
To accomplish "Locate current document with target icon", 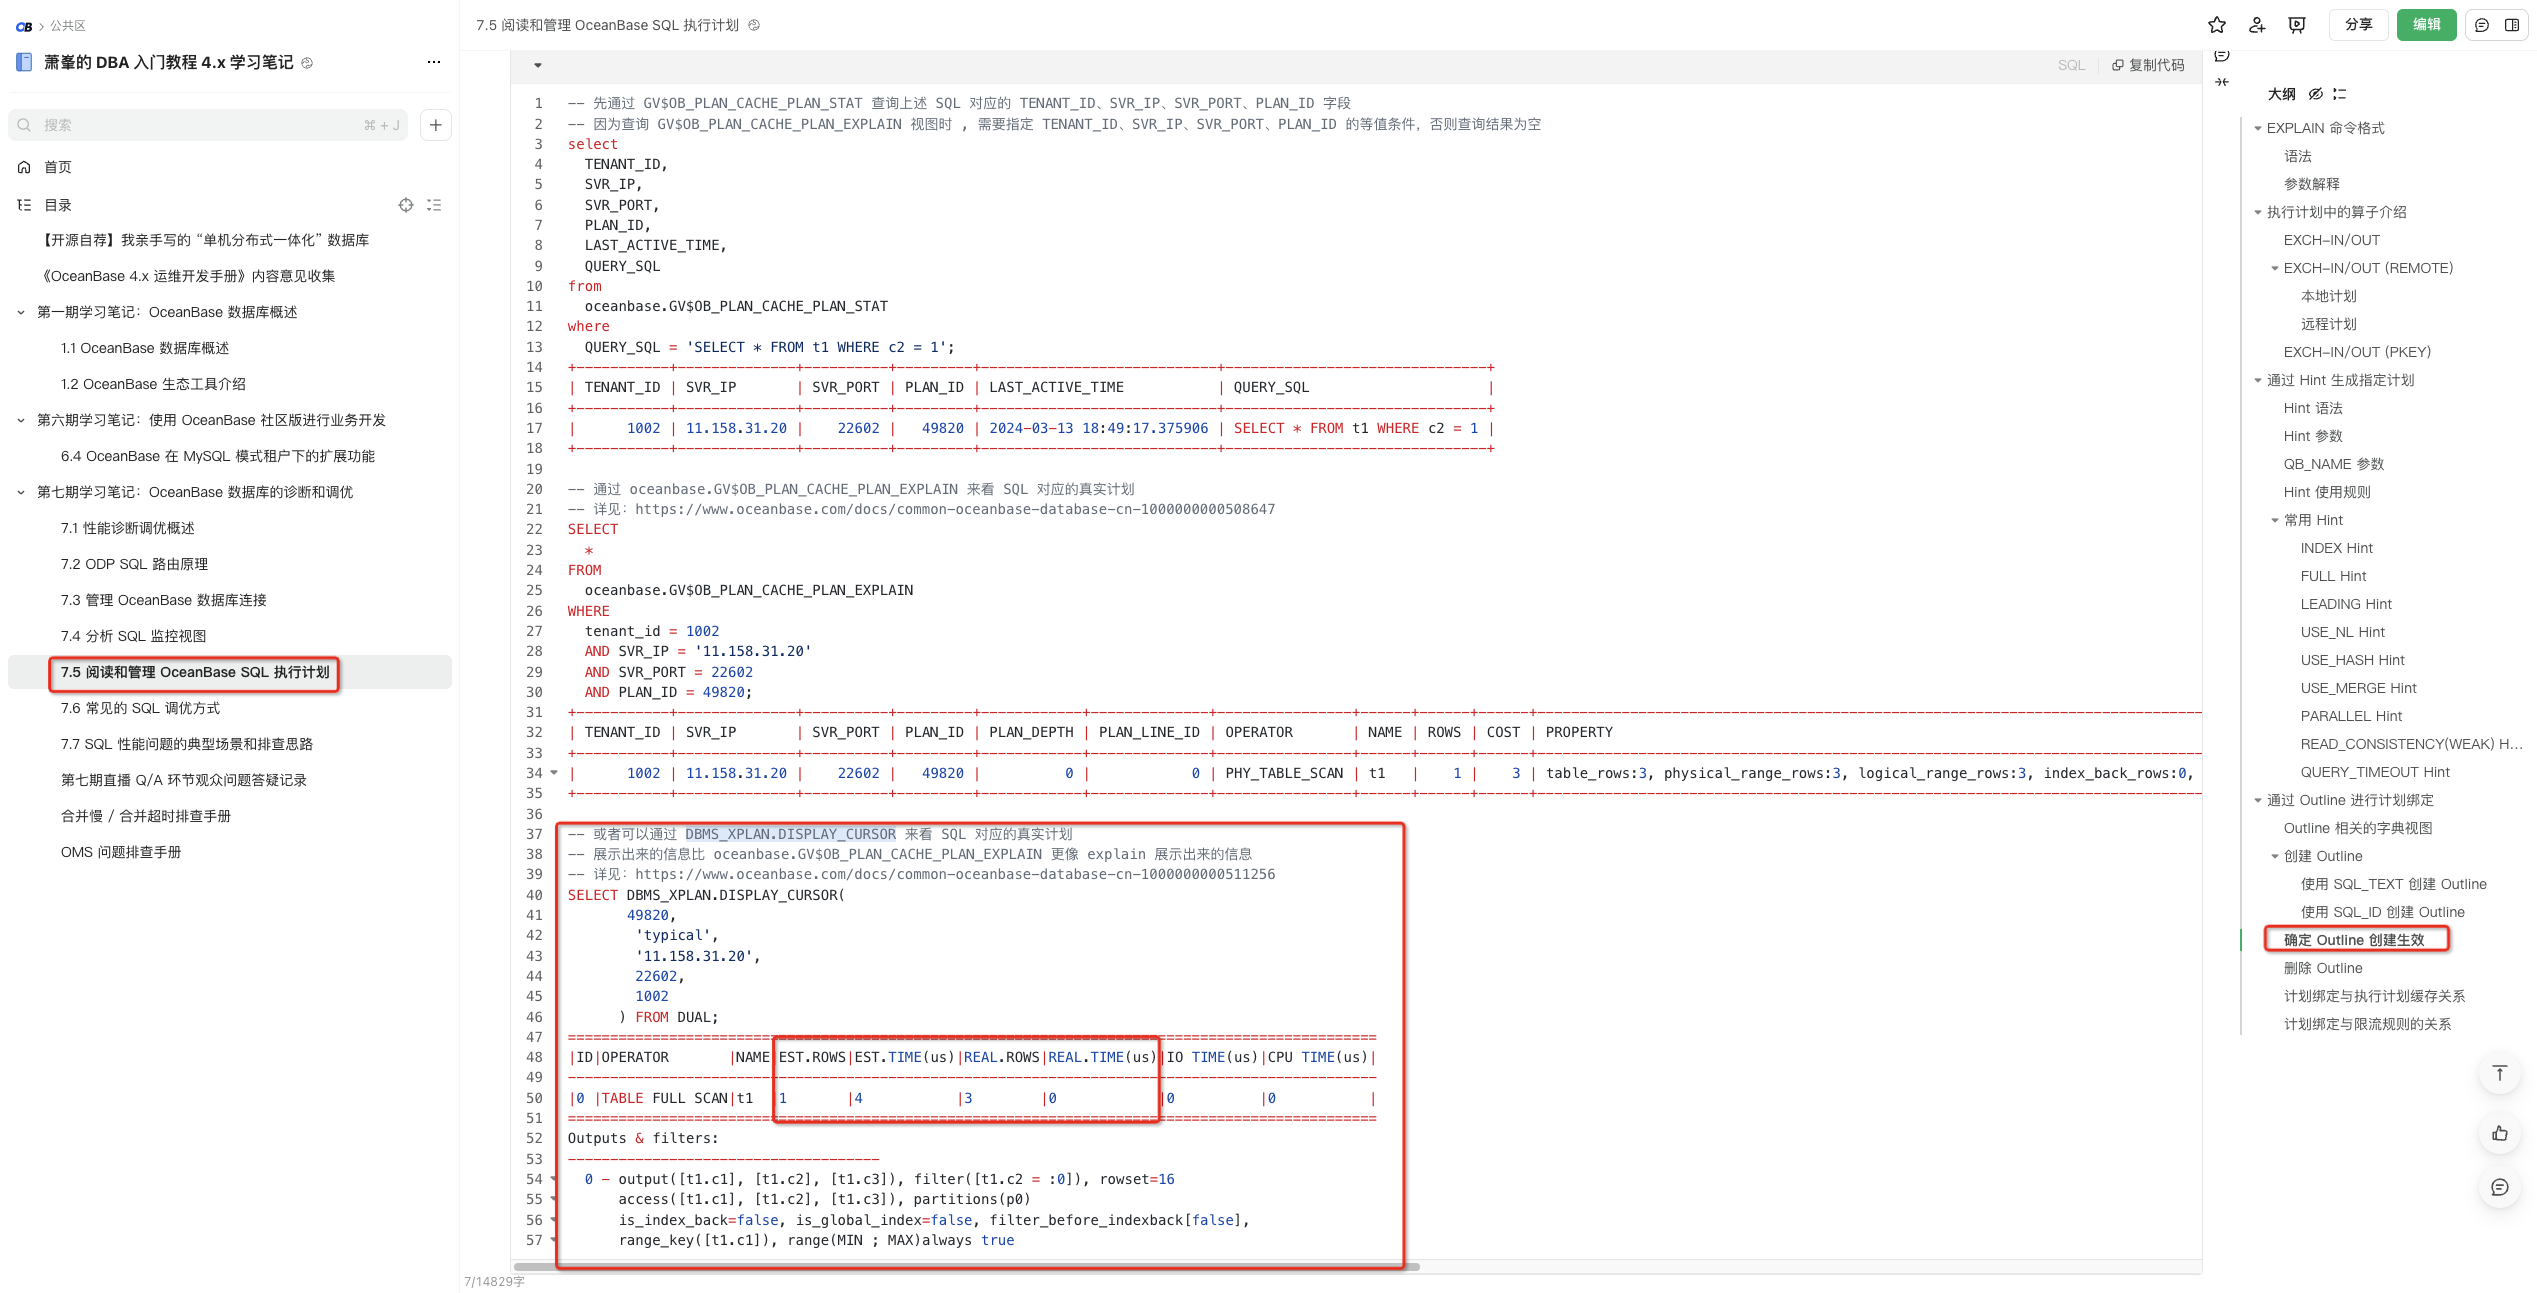I will (406, 205).
